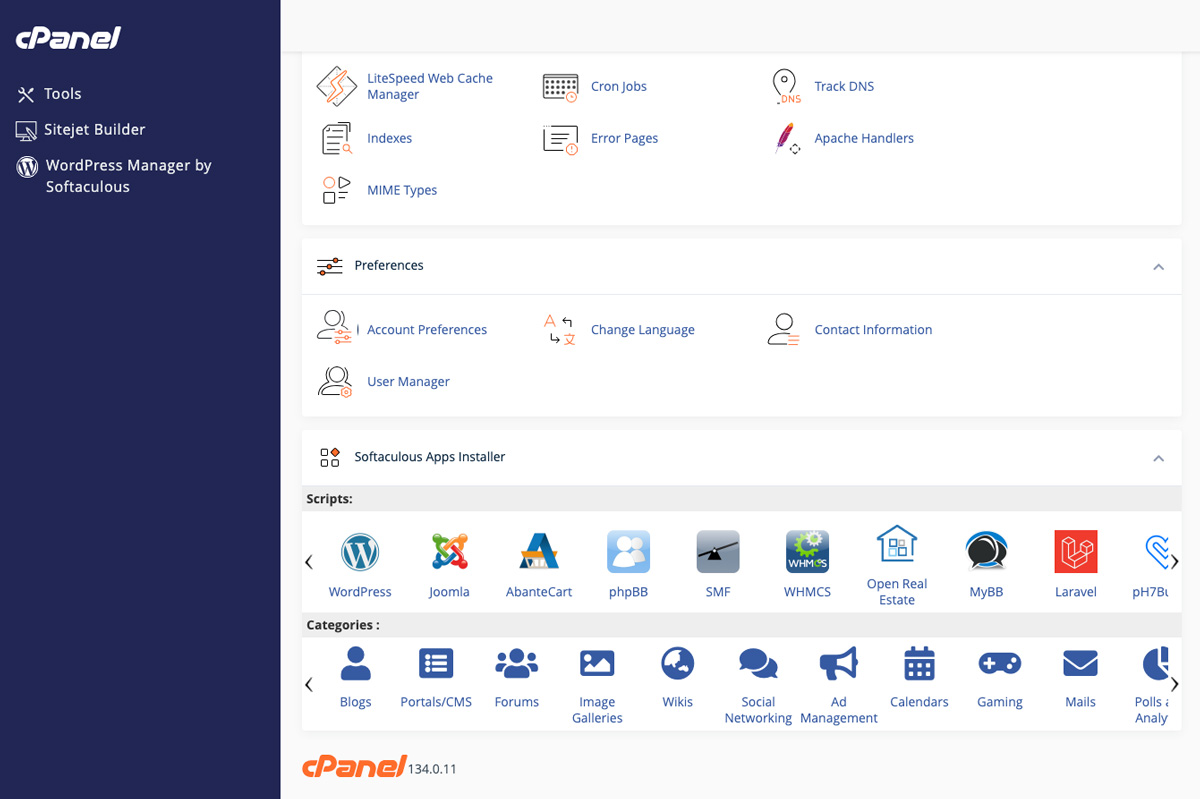The height and width of the screenshot is (799, 1200).
Task: Open the Track DNS link
Action: click(x=844, y=87)
